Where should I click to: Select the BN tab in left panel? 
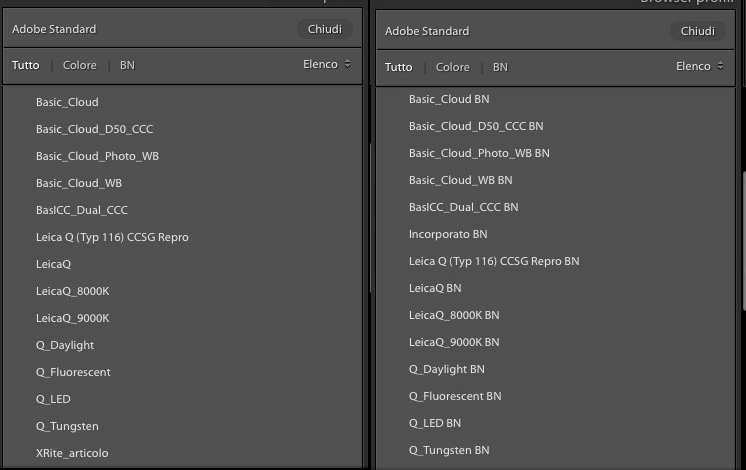pyautogui.click(x=127, y=65)
